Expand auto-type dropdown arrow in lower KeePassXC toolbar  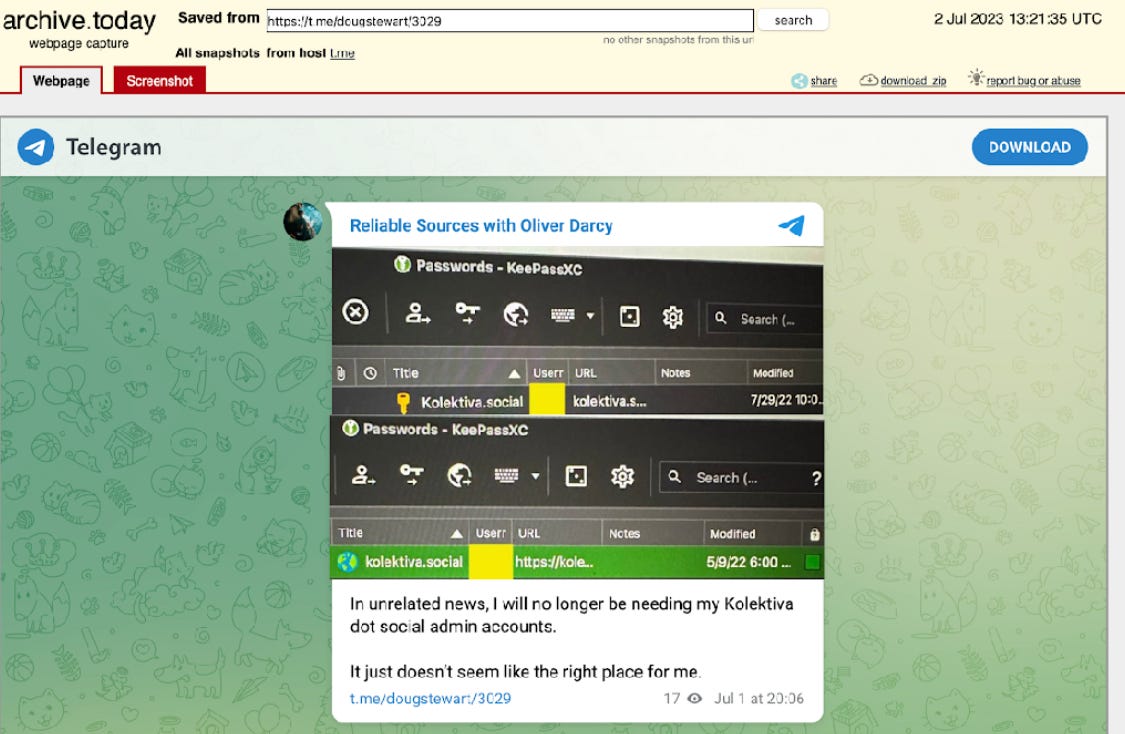535,476
